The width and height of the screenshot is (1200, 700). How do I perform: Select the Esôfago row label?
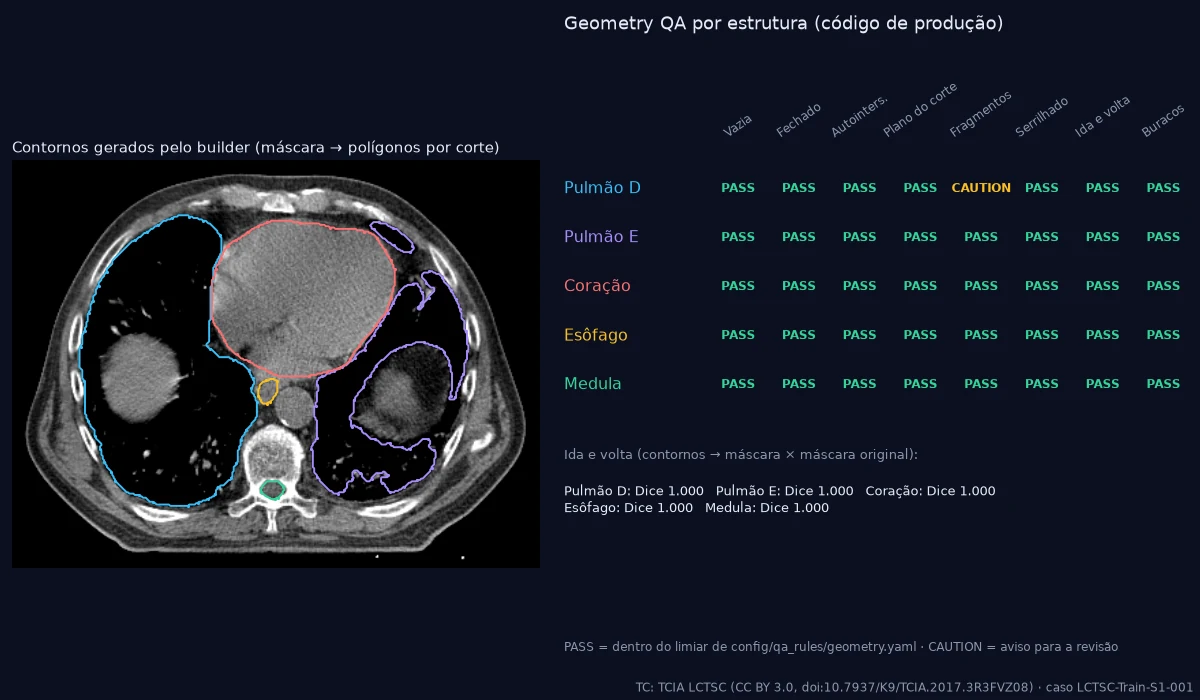point(596,335)
